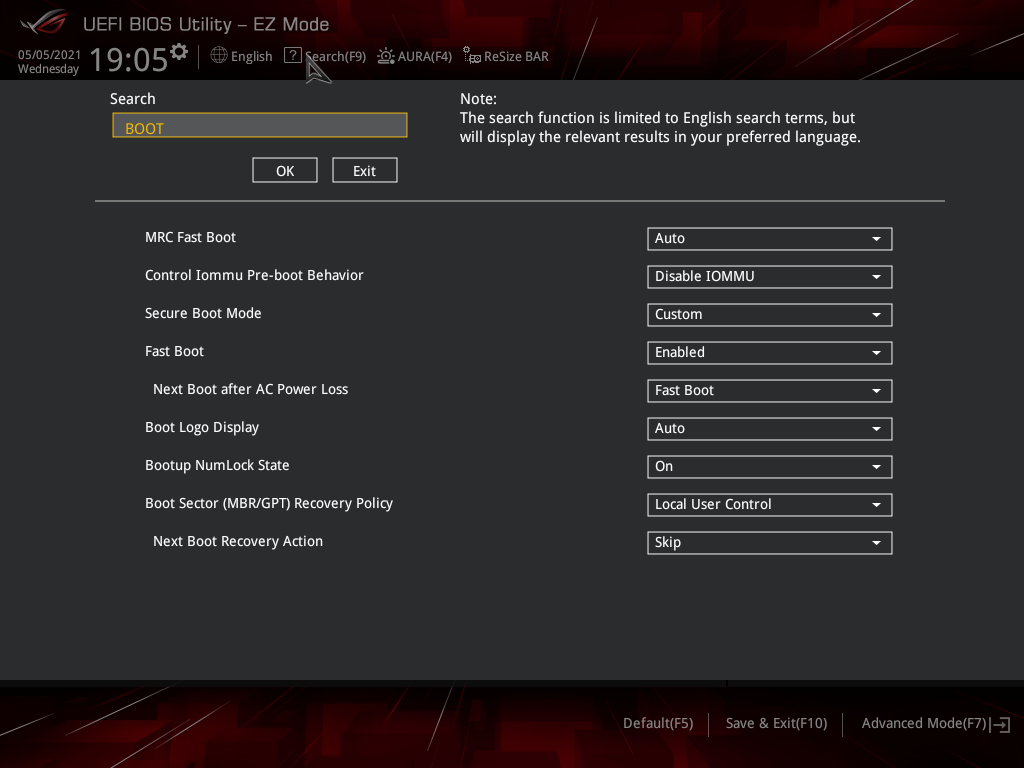1024x768 pixels.
Task: Select Secure Boot Mode label
Action: coord(203,313)
